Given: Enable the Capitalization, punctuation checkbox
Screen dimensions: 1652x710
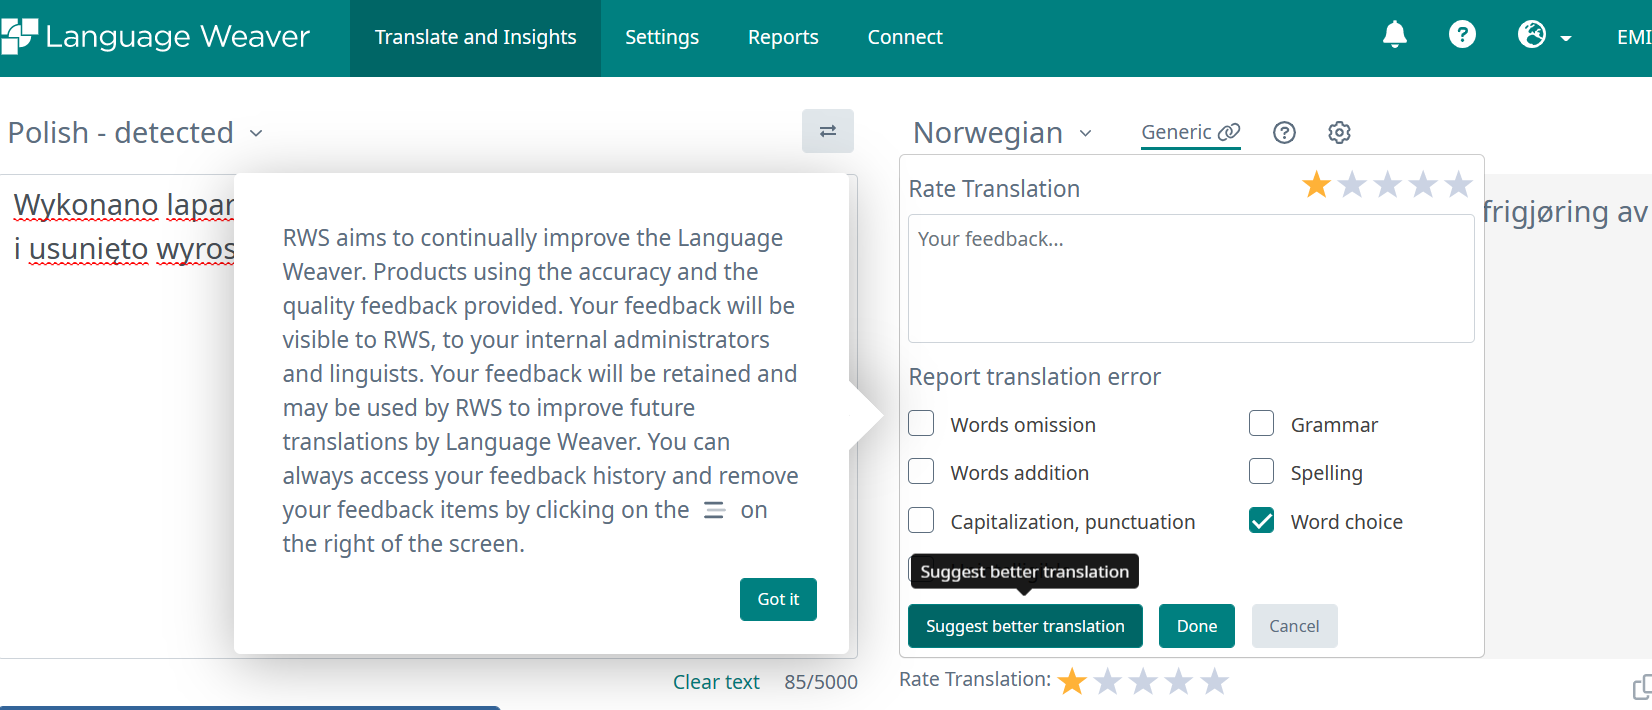Looking at the screenshot, I should pos(921,520).
